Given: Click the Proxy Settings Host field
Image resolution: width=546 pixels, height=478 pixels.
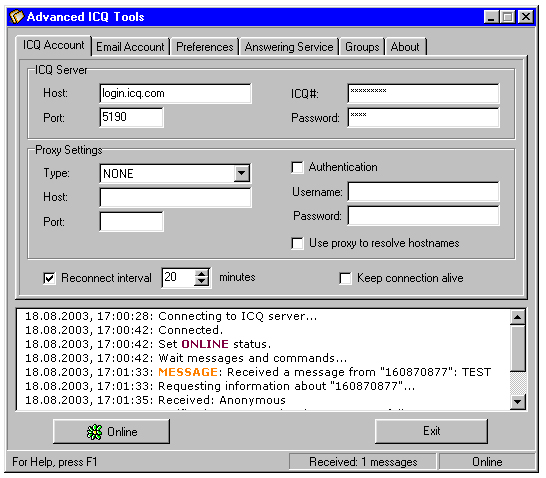Looking at the screenshot, I should 175,197.
